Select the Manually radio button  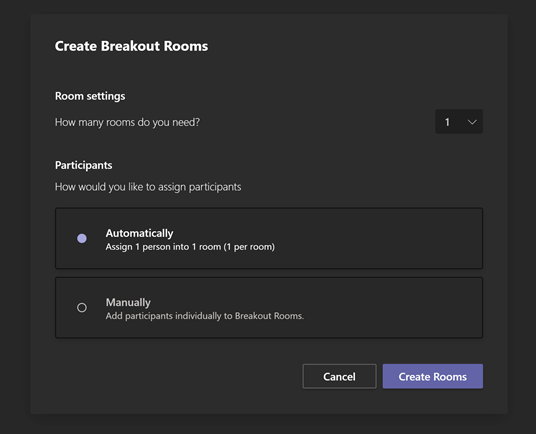click(x=82, y=308)
